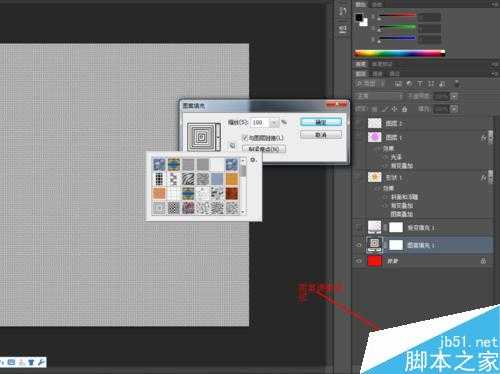Show the 渐变填充 1 layer

pyautogui.click(x=359, y=228)
